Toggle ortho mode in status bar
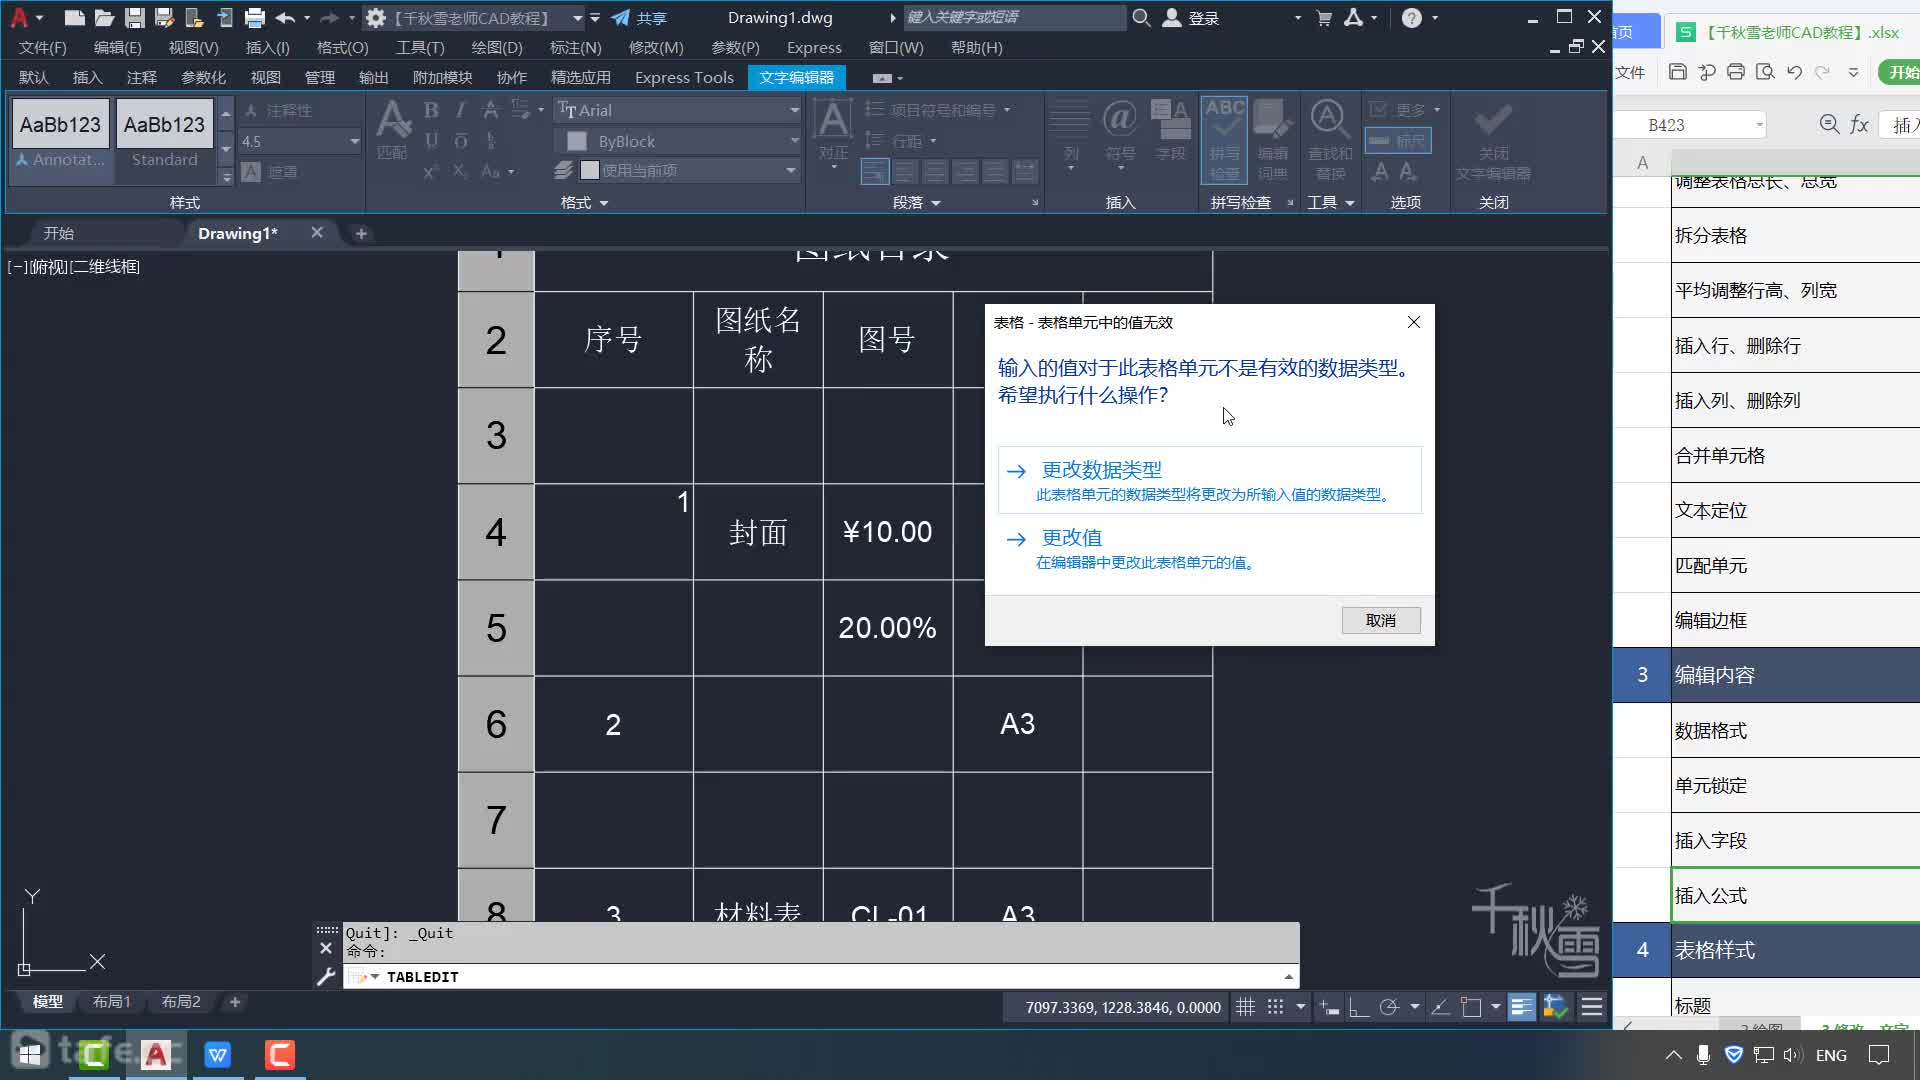The image size is (1920, 1080). [1358, 1008]
